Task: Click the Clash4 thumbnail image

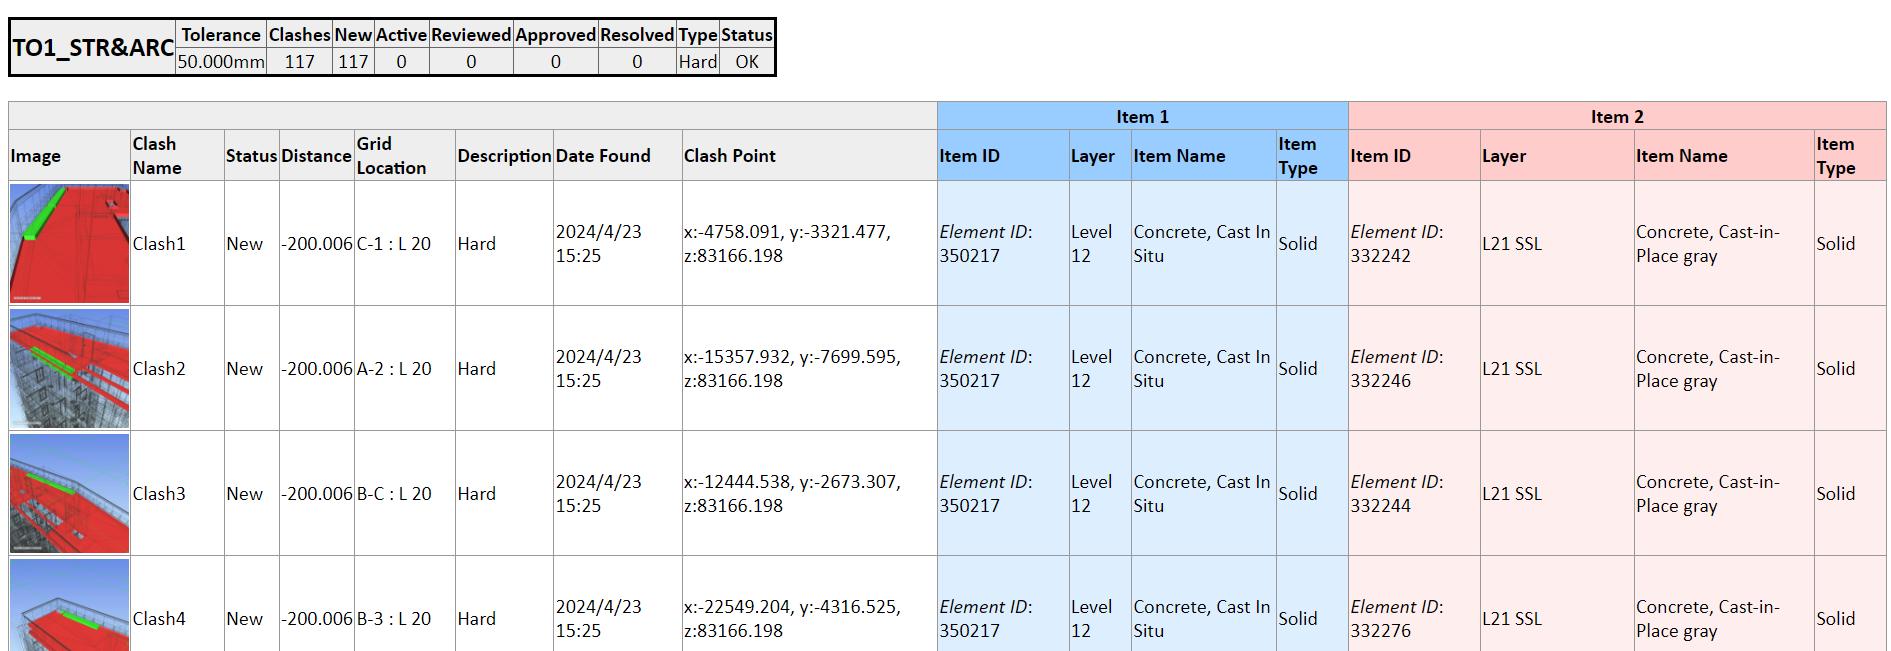Action: [x=69, y=606]
